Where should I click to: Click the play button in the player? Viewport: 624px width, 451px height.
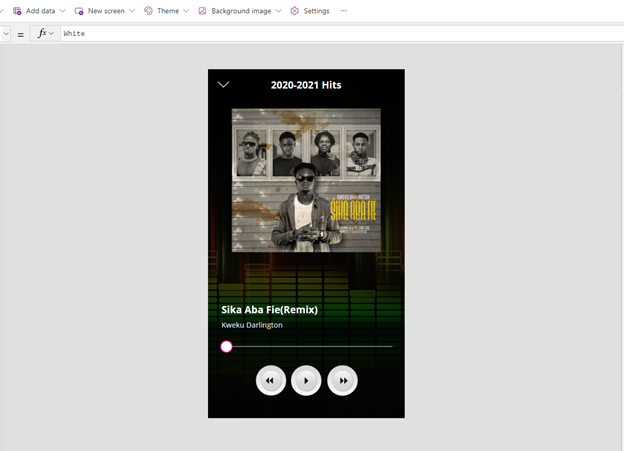(x=306, y=381)
